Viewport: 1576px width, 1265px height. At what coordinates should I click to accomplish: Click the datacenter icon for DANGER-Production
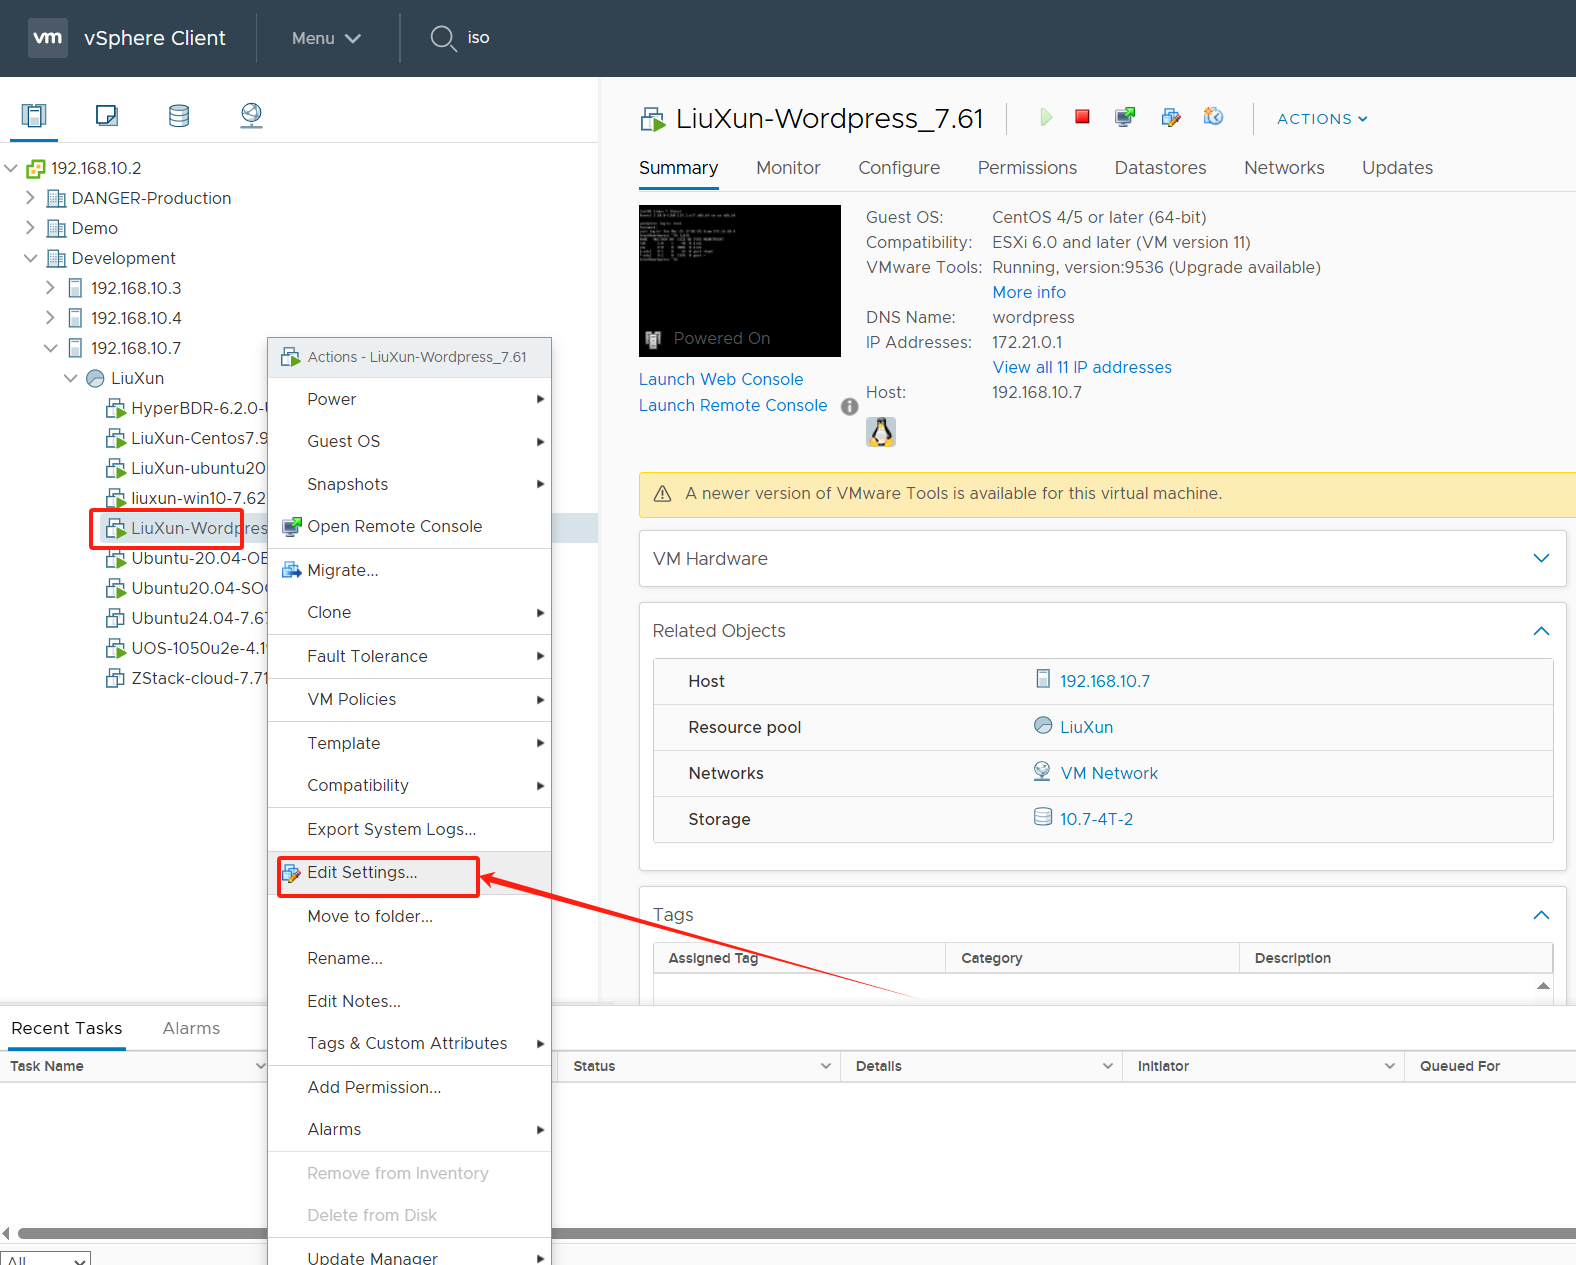[x=57, y=198]
